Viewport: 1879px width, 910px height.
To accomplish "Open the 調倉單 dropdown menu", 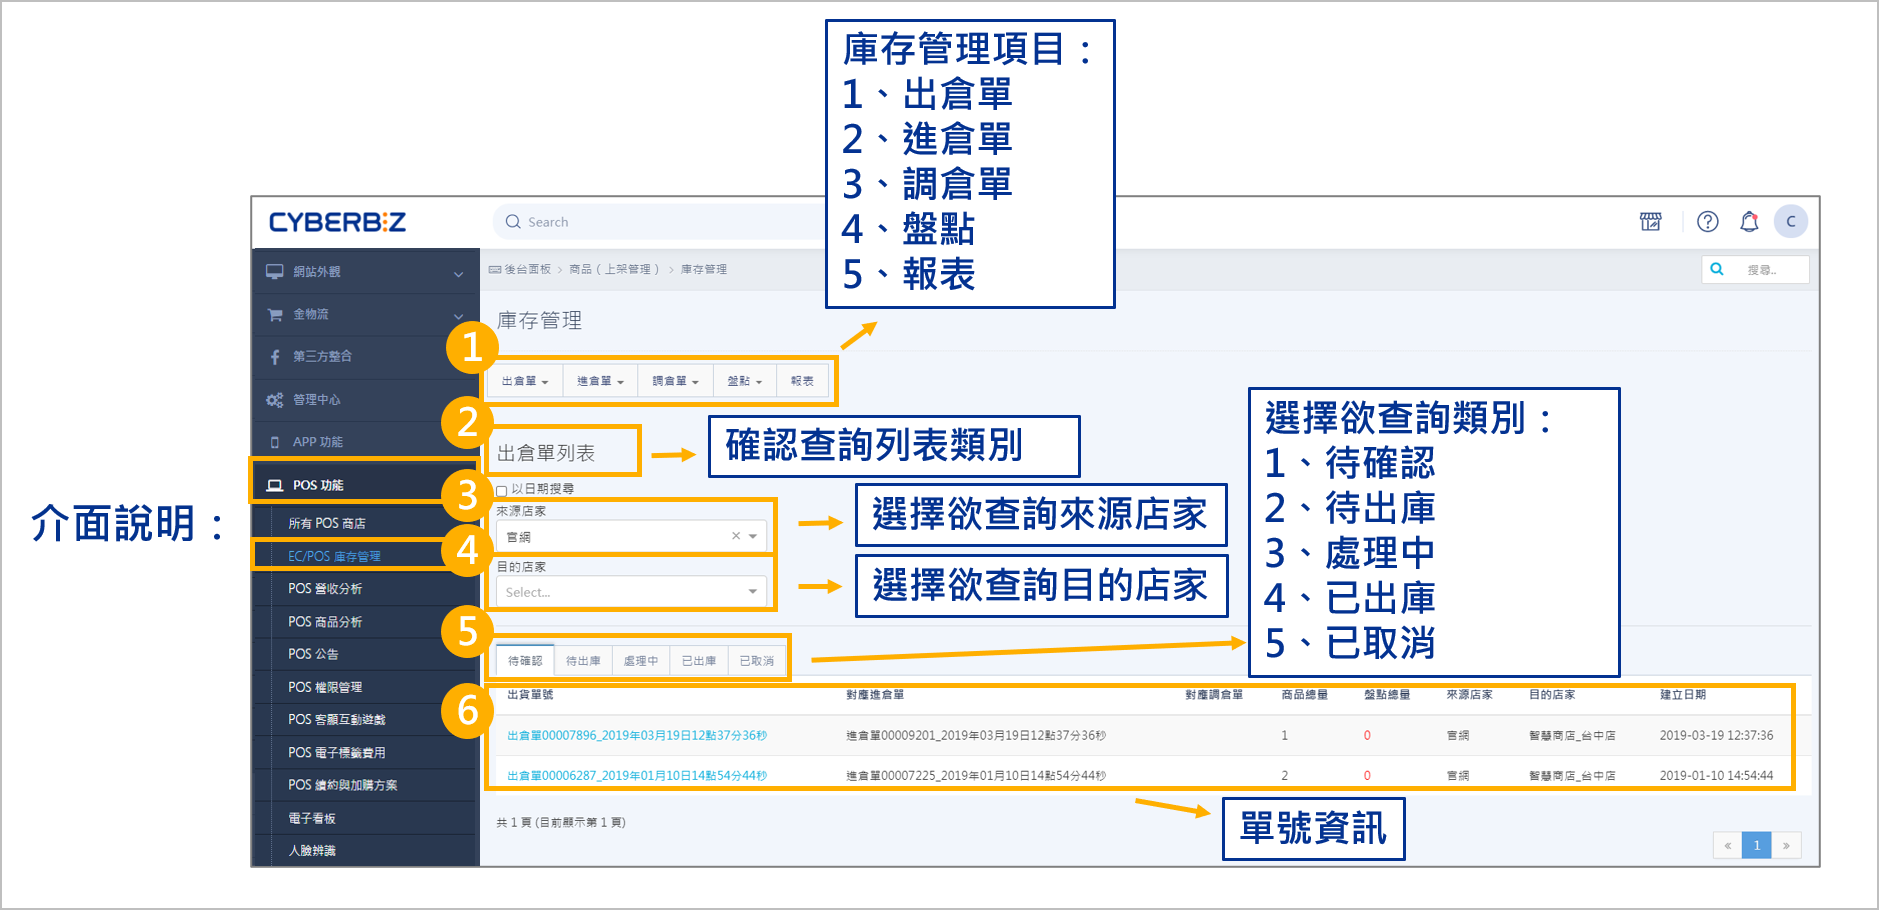I will pyautogui.click(x=675, y=381).
